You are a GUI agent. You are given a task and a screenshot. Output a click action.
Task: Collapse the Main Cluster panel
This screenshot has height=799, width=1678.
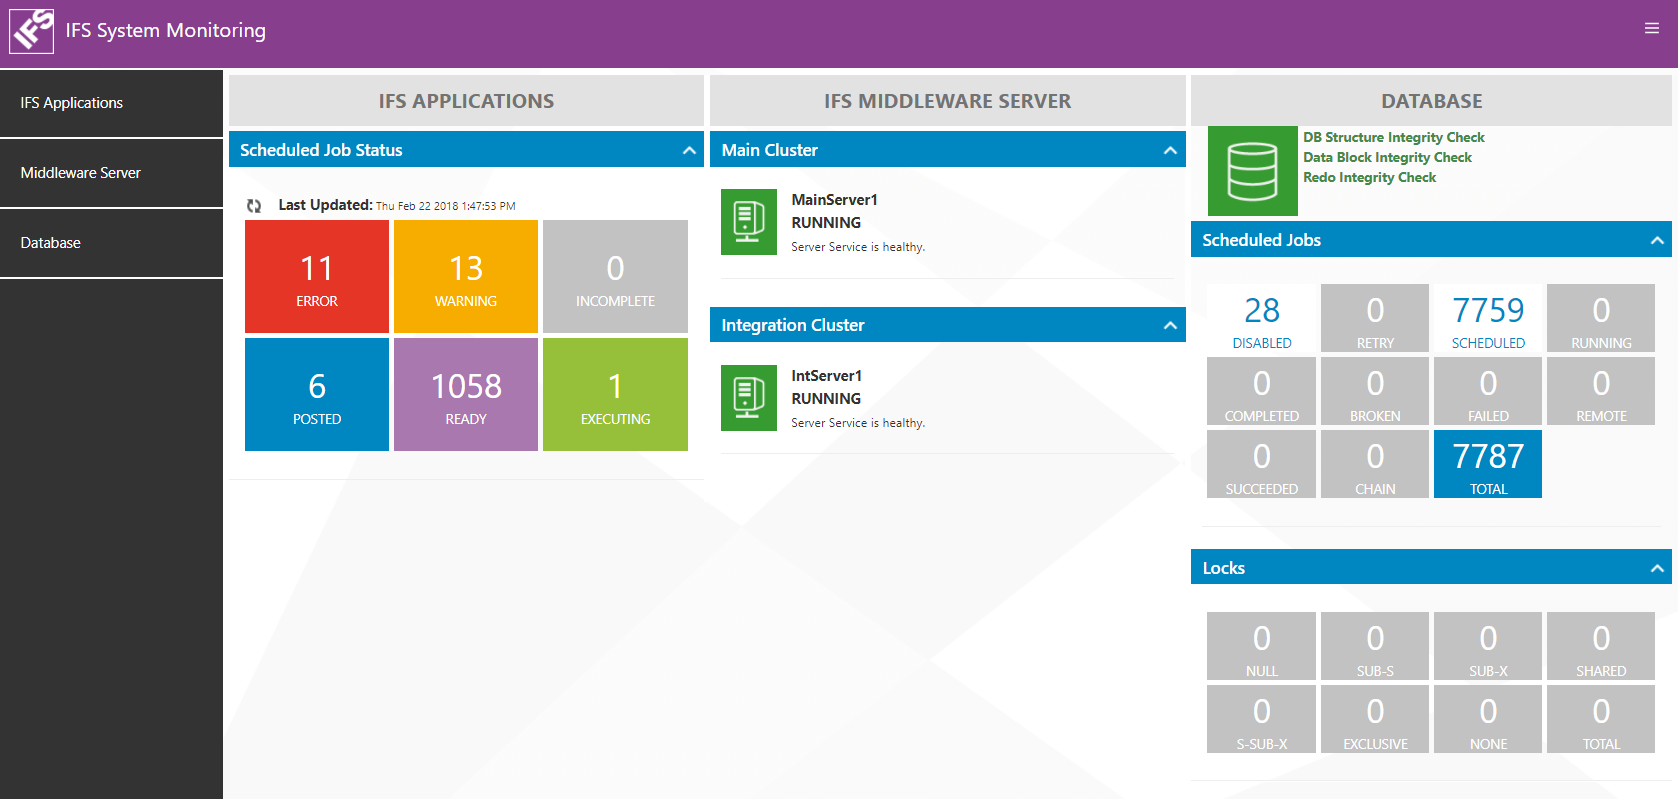point(1170,150)
